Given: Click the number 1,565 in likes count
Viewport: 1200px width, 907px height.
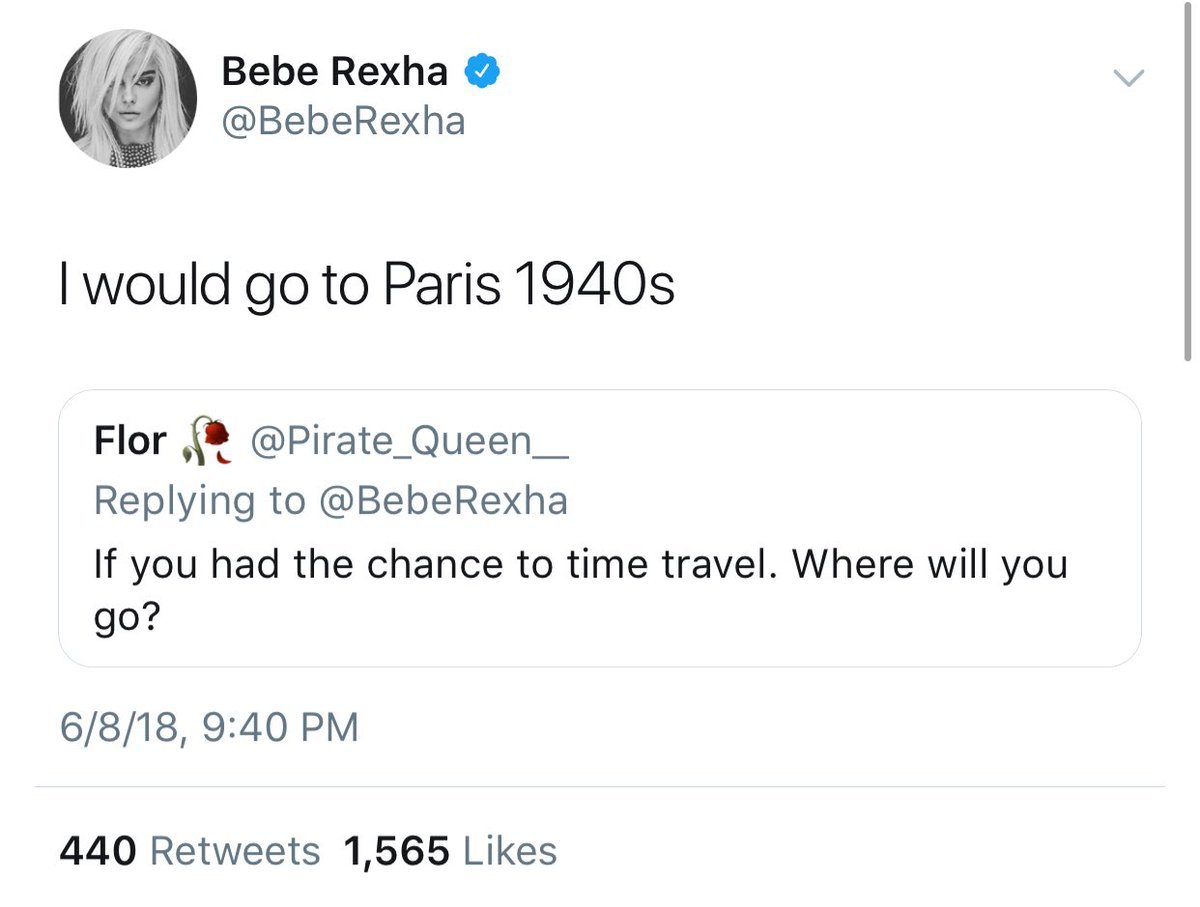Looking at the screenshot, I should click(x=396, y=851).
